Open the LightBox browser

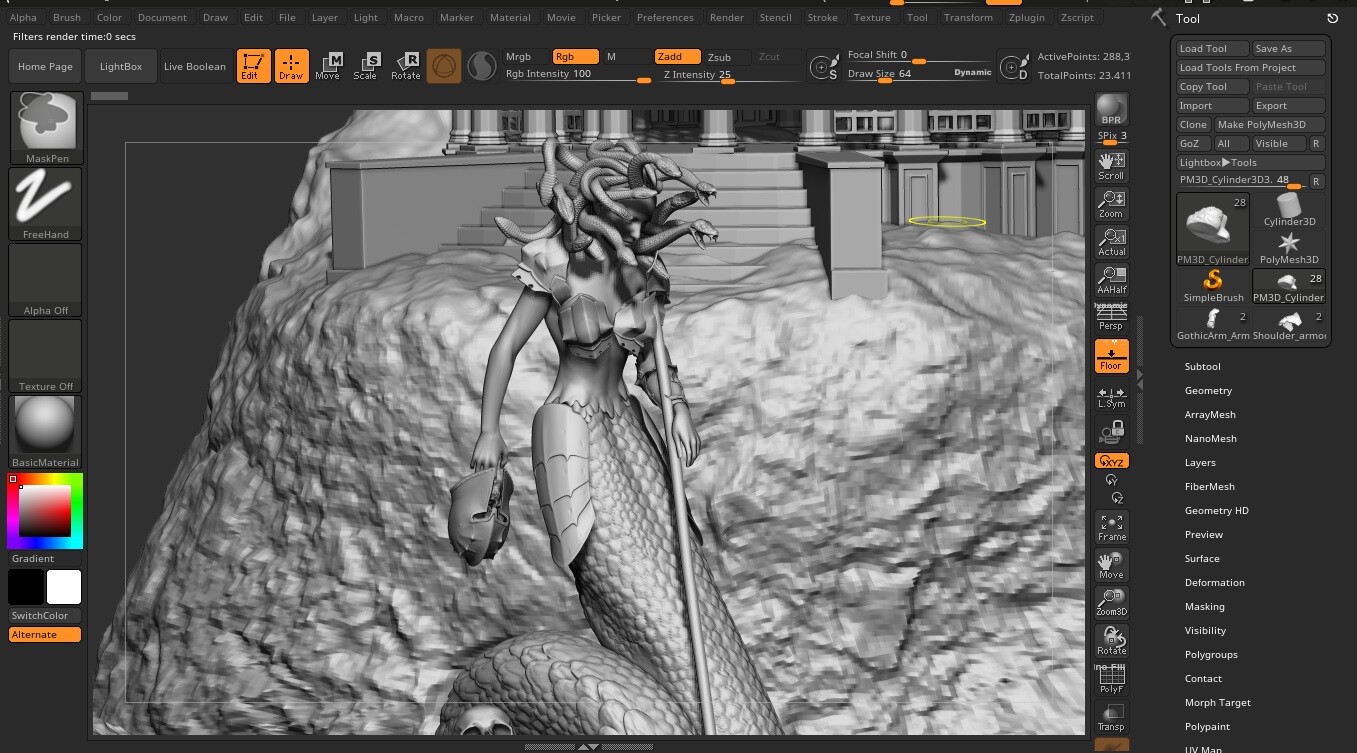pyautogui.click(x=120, y=66)
